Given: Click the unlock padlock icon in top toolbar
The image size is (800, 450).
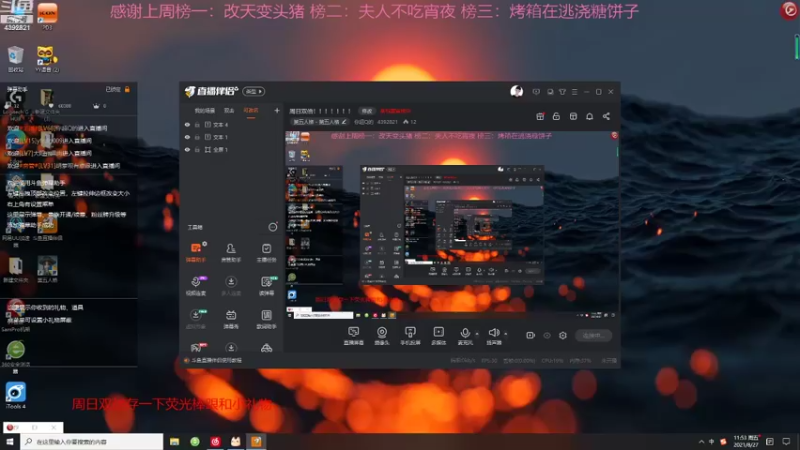Looking at the screenshot, I should pyautogui.click(x=556, y=116).
